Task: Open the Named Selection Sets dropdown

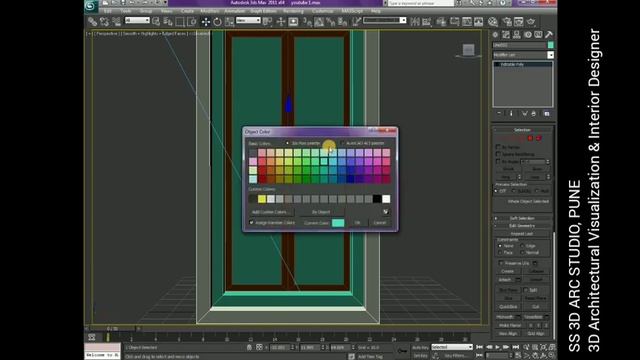Action: [384, 20]
